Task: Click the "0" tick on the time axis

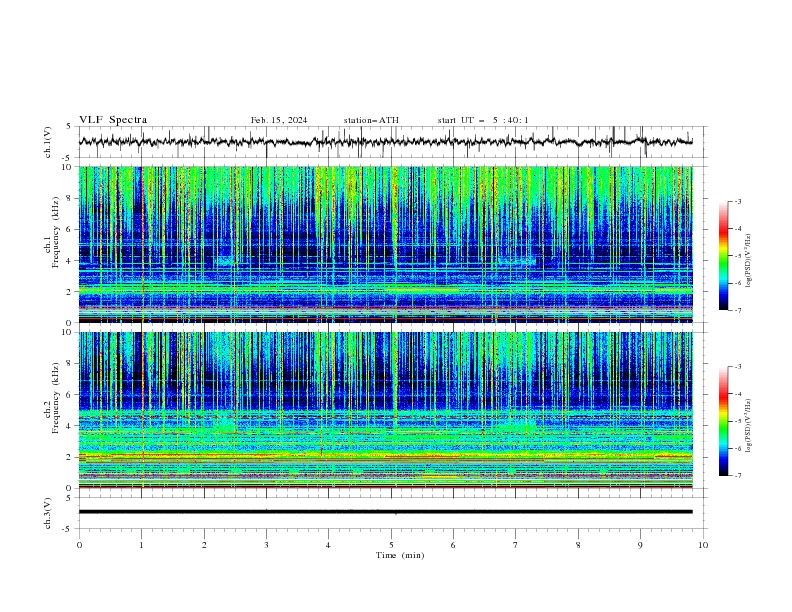Action: click(79, 545)
